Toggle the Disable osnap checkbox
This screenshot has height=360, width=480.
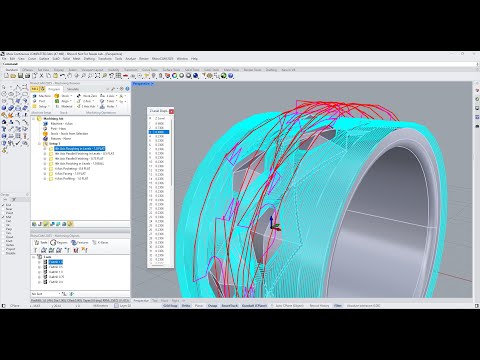click(x=3, y=253)
